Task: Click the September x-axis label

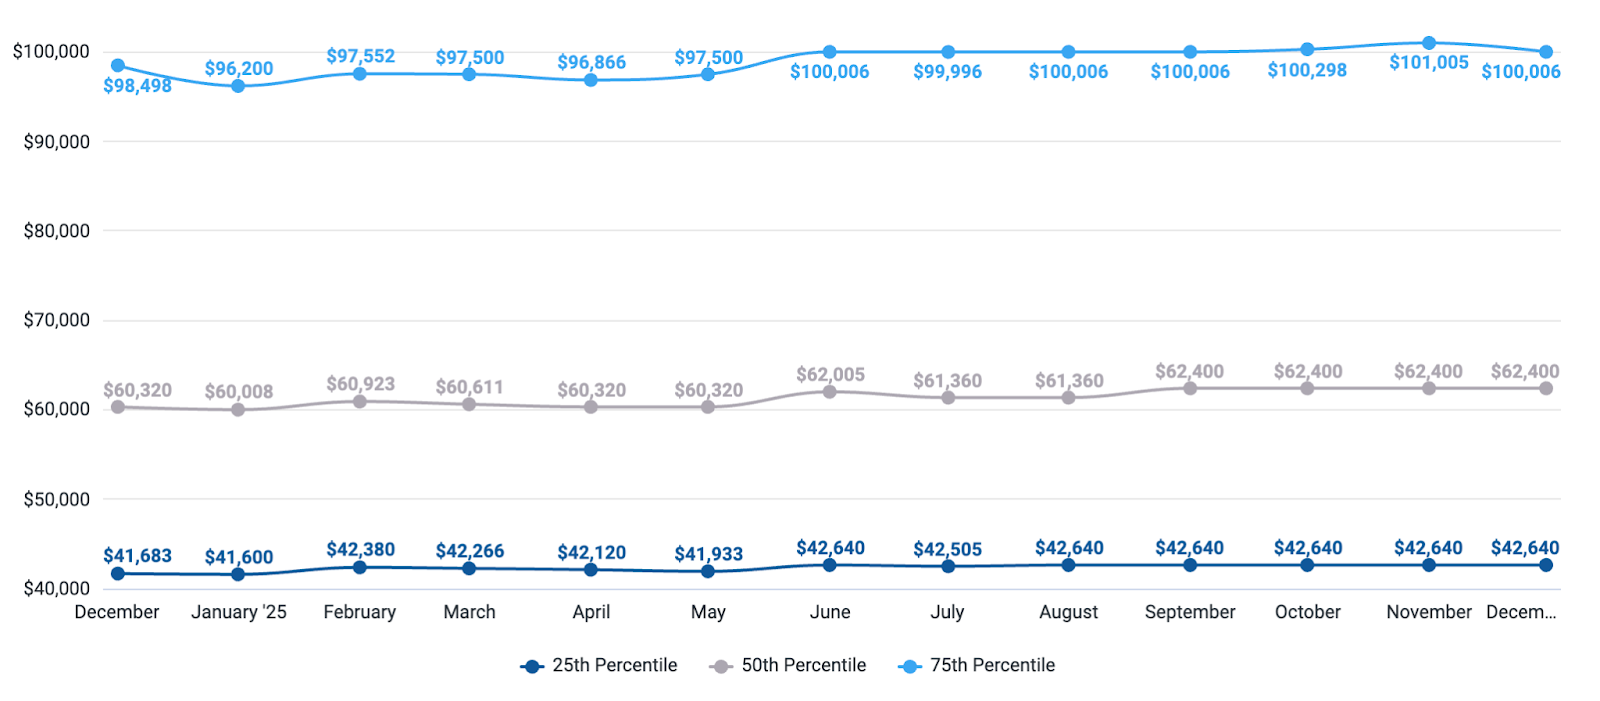Action: (1190, 612)
